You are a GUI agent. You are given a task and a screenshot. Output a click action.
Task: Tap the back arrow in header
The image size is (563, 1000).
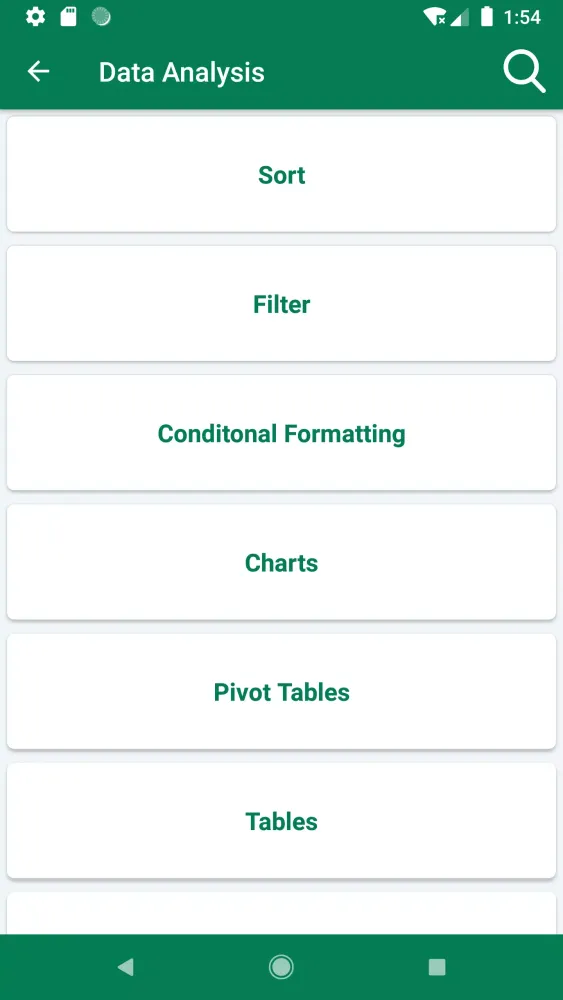click(38, 71)
